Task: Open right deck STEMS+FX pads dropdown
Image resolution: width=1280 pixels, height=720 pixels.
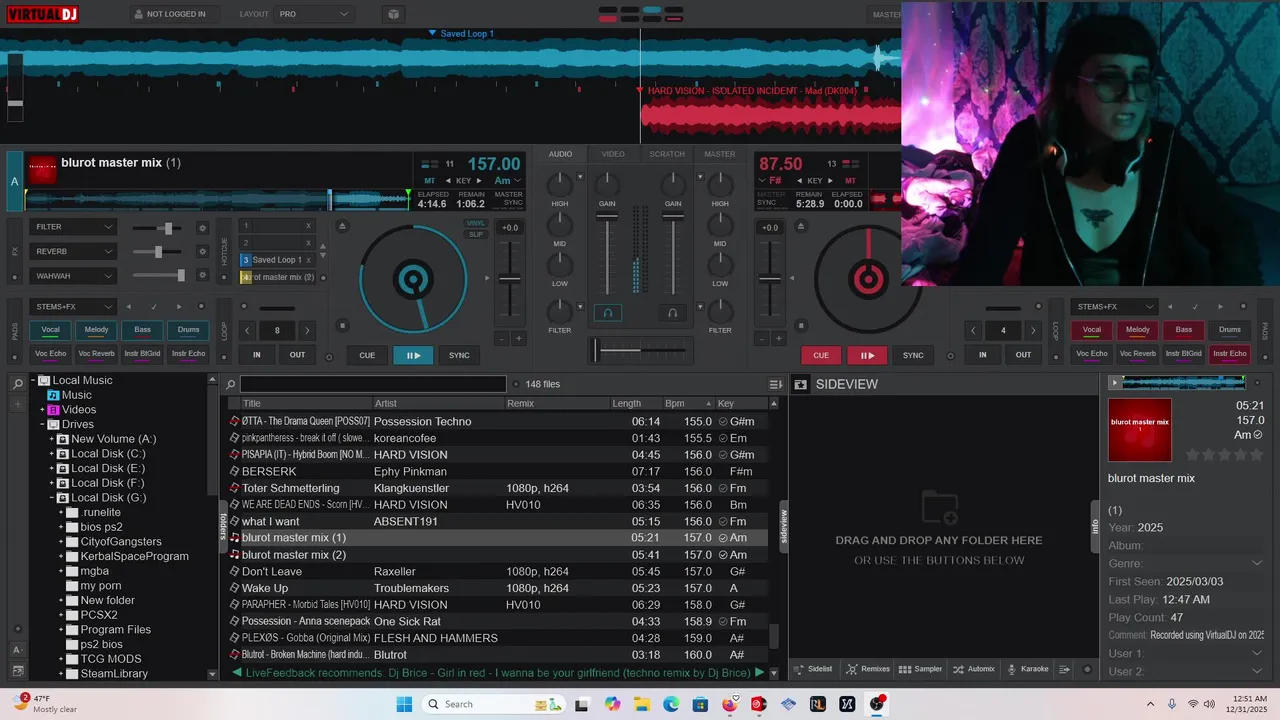Action: [x=1114, y=307]
